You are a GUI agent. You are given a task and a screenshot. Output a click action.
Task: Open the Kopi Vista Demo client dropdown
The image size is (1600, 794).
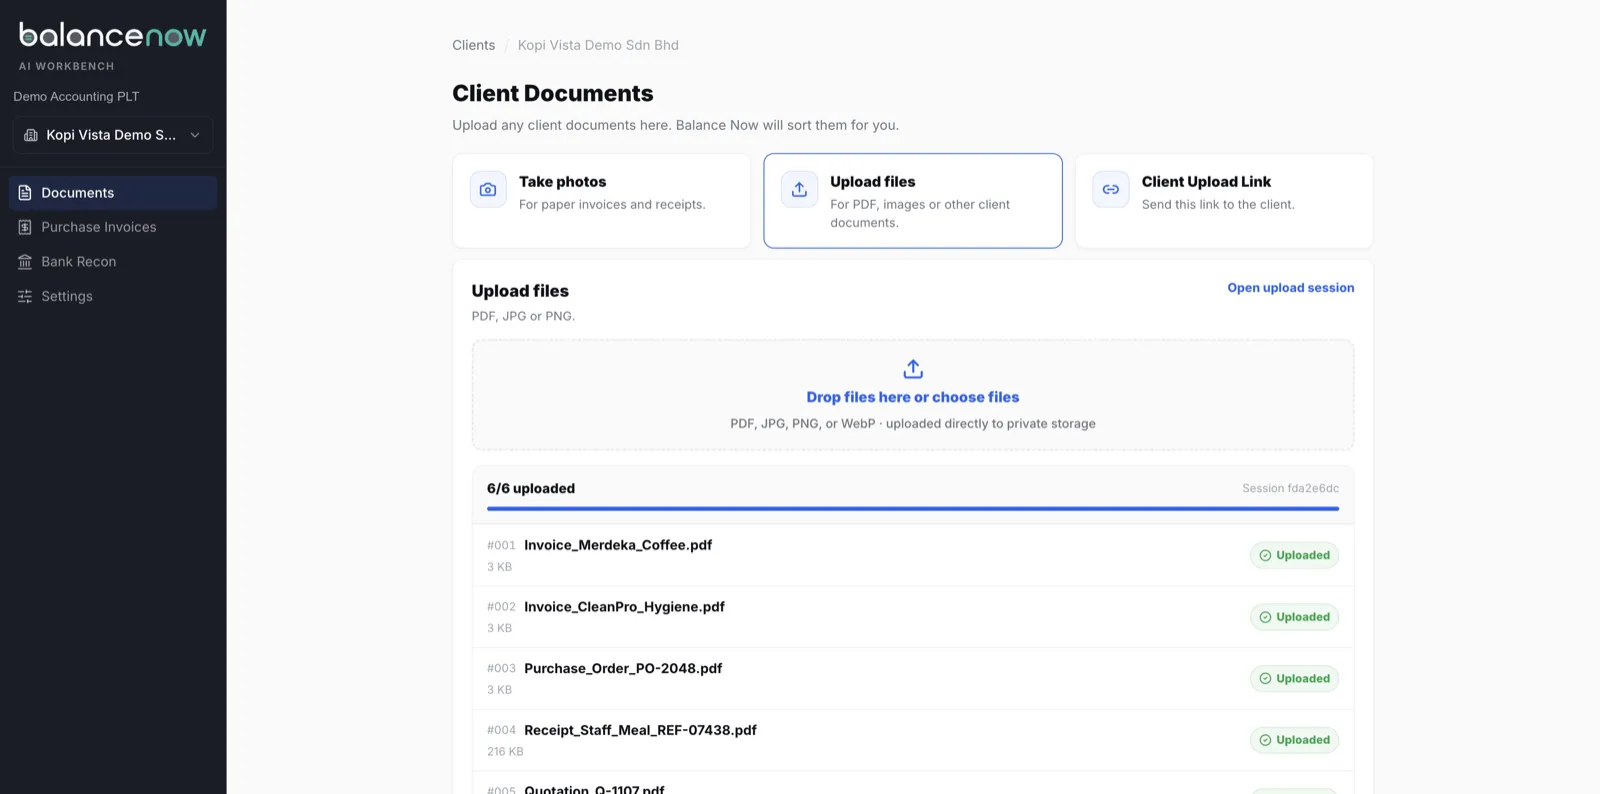pos(113,135)
